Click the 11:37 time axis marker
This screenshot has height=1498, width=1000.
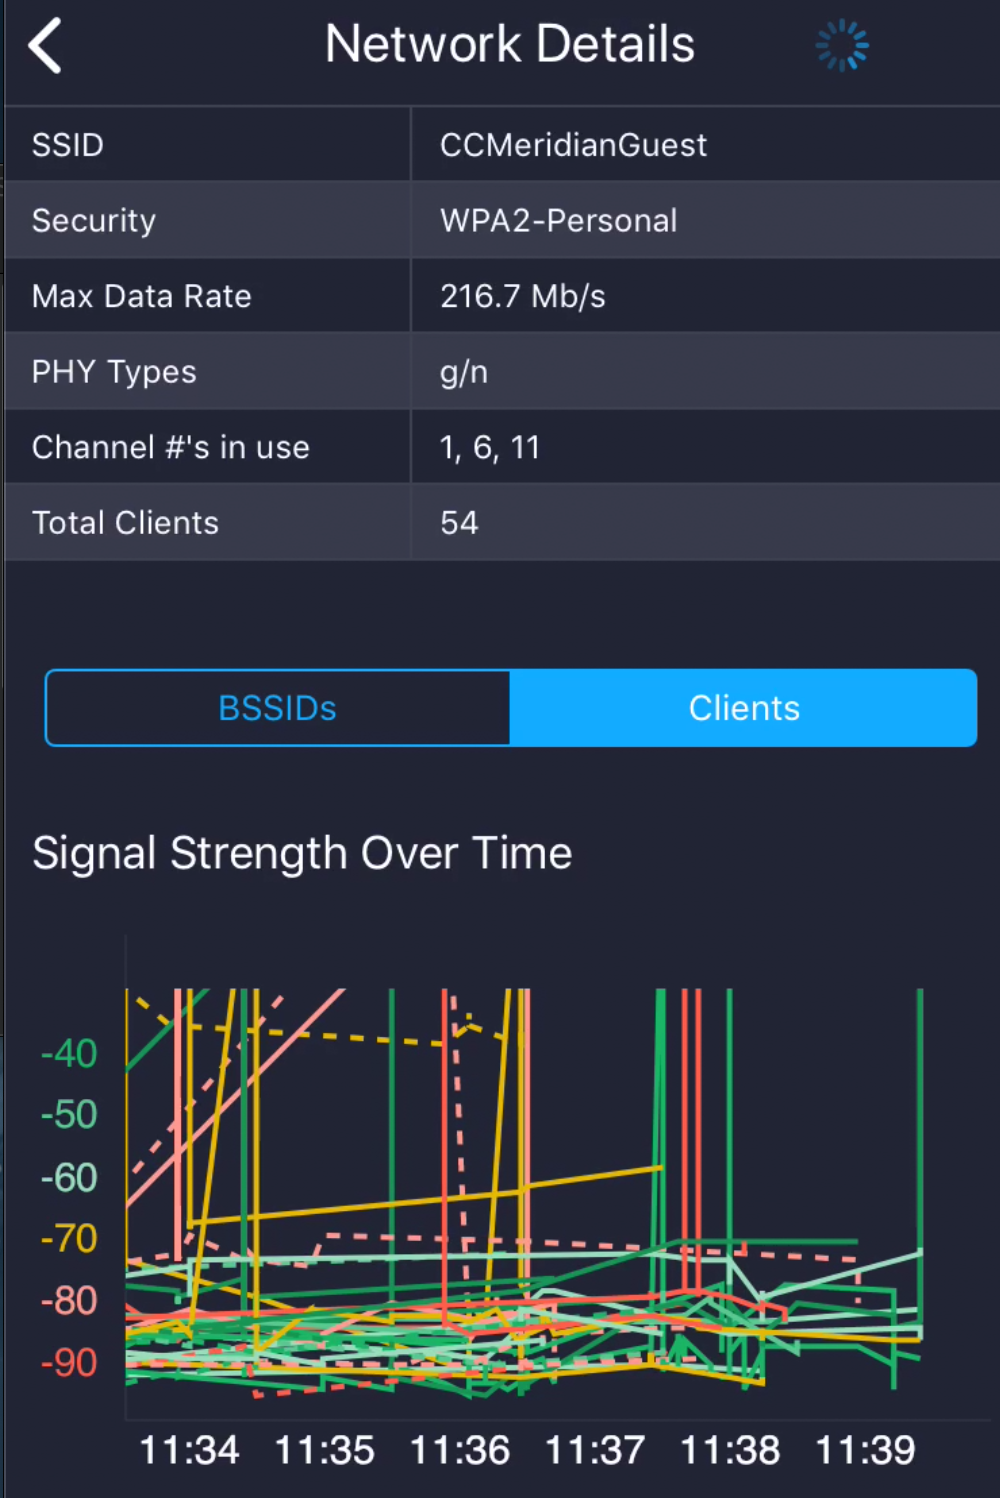click(x=595, y=1450)
